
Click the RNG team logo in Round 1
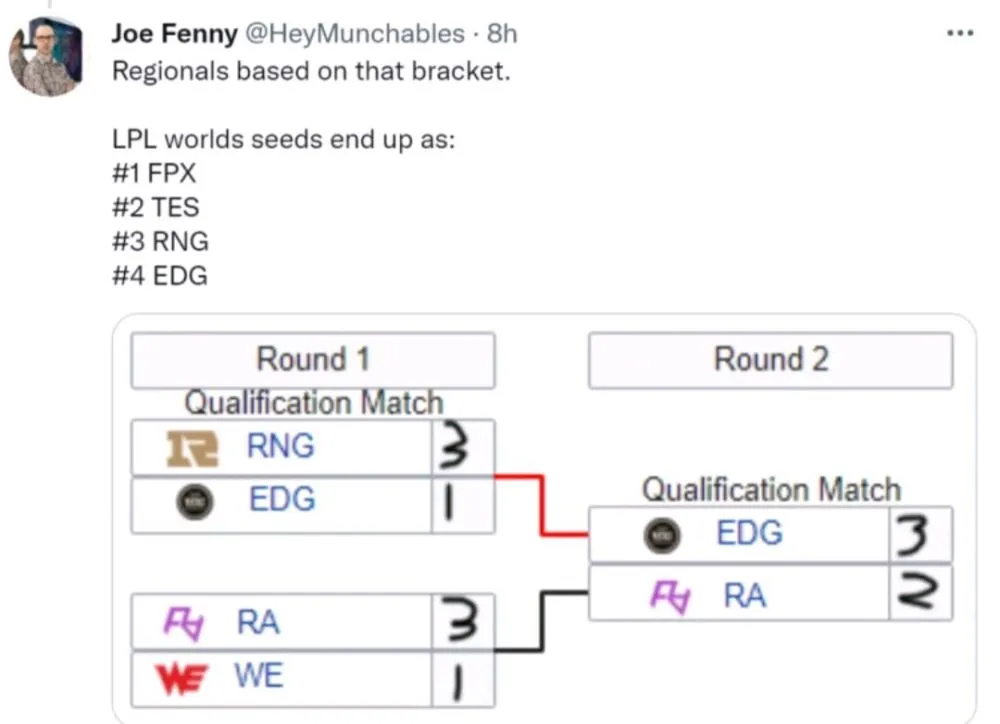click(x=191, y=447)
